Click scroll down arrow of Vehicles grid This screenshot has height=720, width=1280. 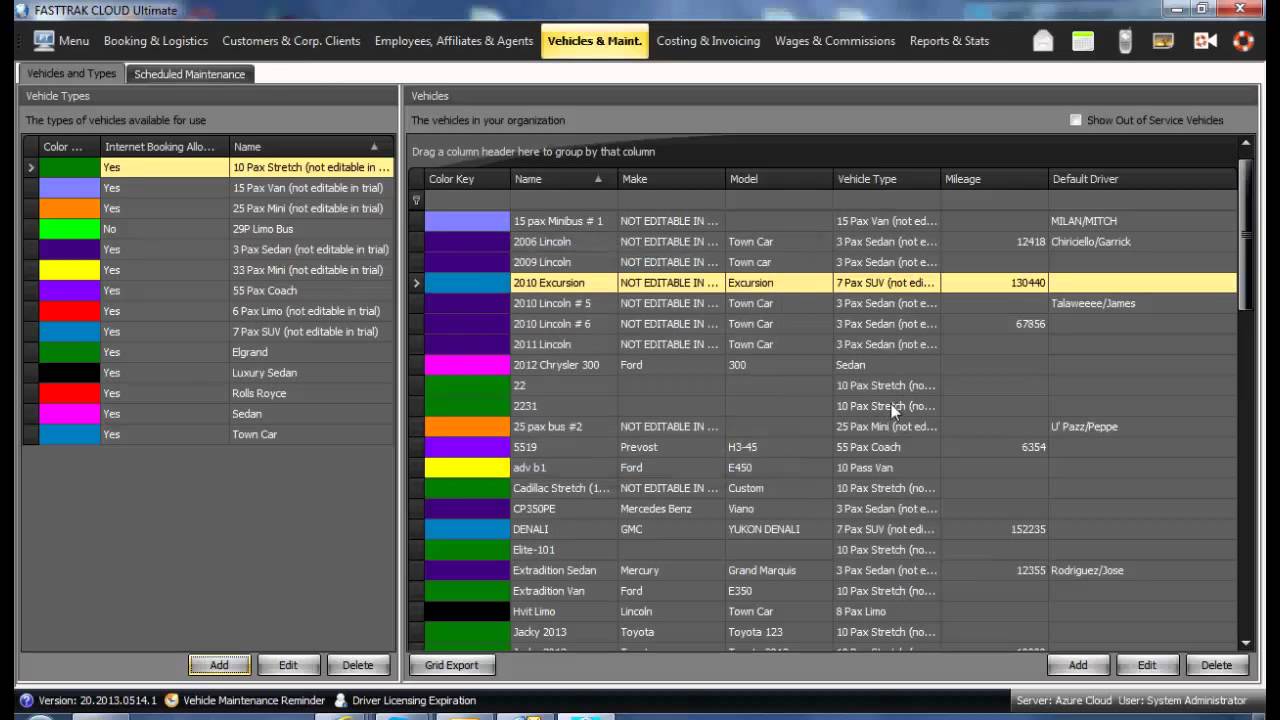[x=1245, y=643]
